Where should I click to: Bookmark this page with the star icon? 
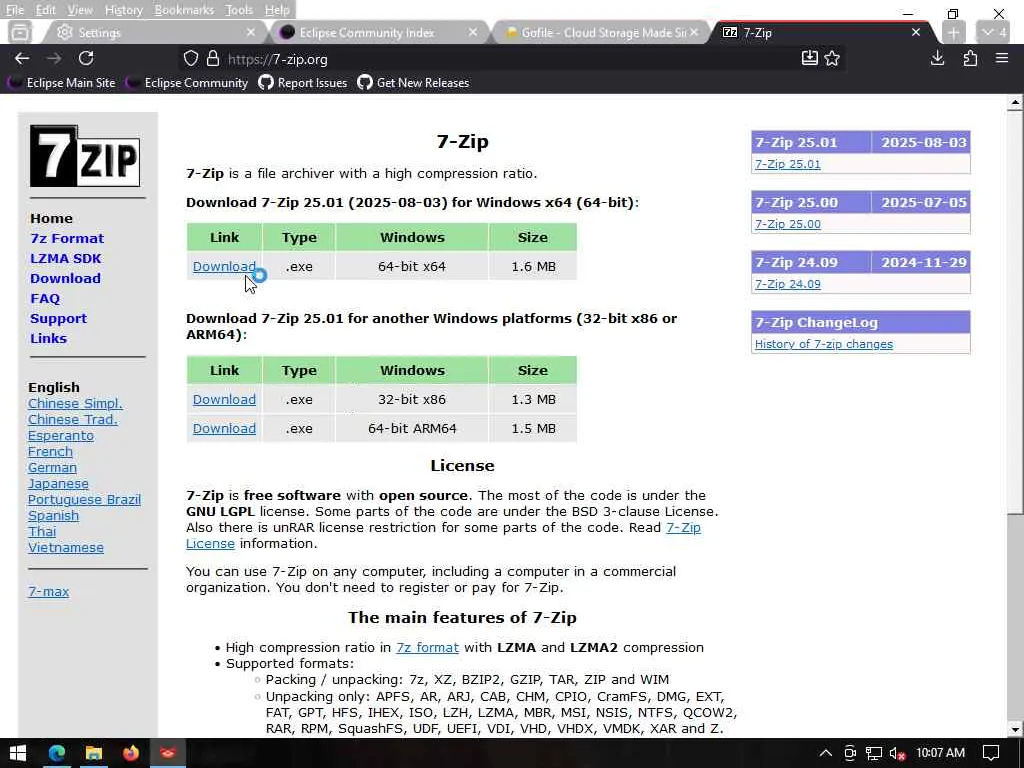coord(832,59)
